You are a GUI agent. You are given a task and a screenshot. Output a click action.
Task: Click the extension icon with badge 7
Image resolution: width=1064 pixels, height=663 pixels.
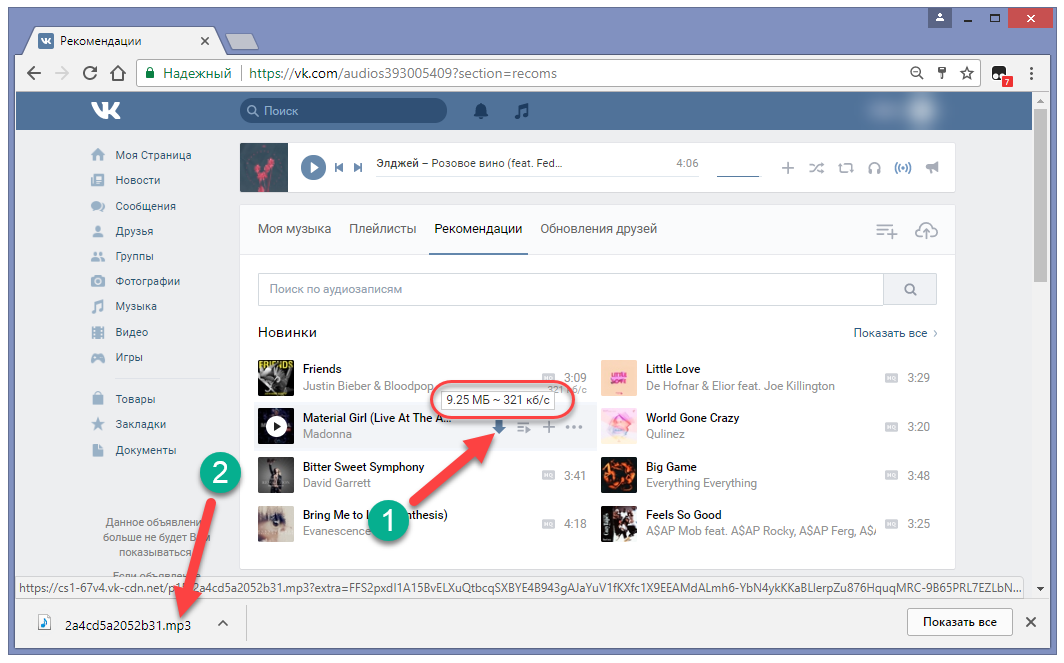point(1000,74)
